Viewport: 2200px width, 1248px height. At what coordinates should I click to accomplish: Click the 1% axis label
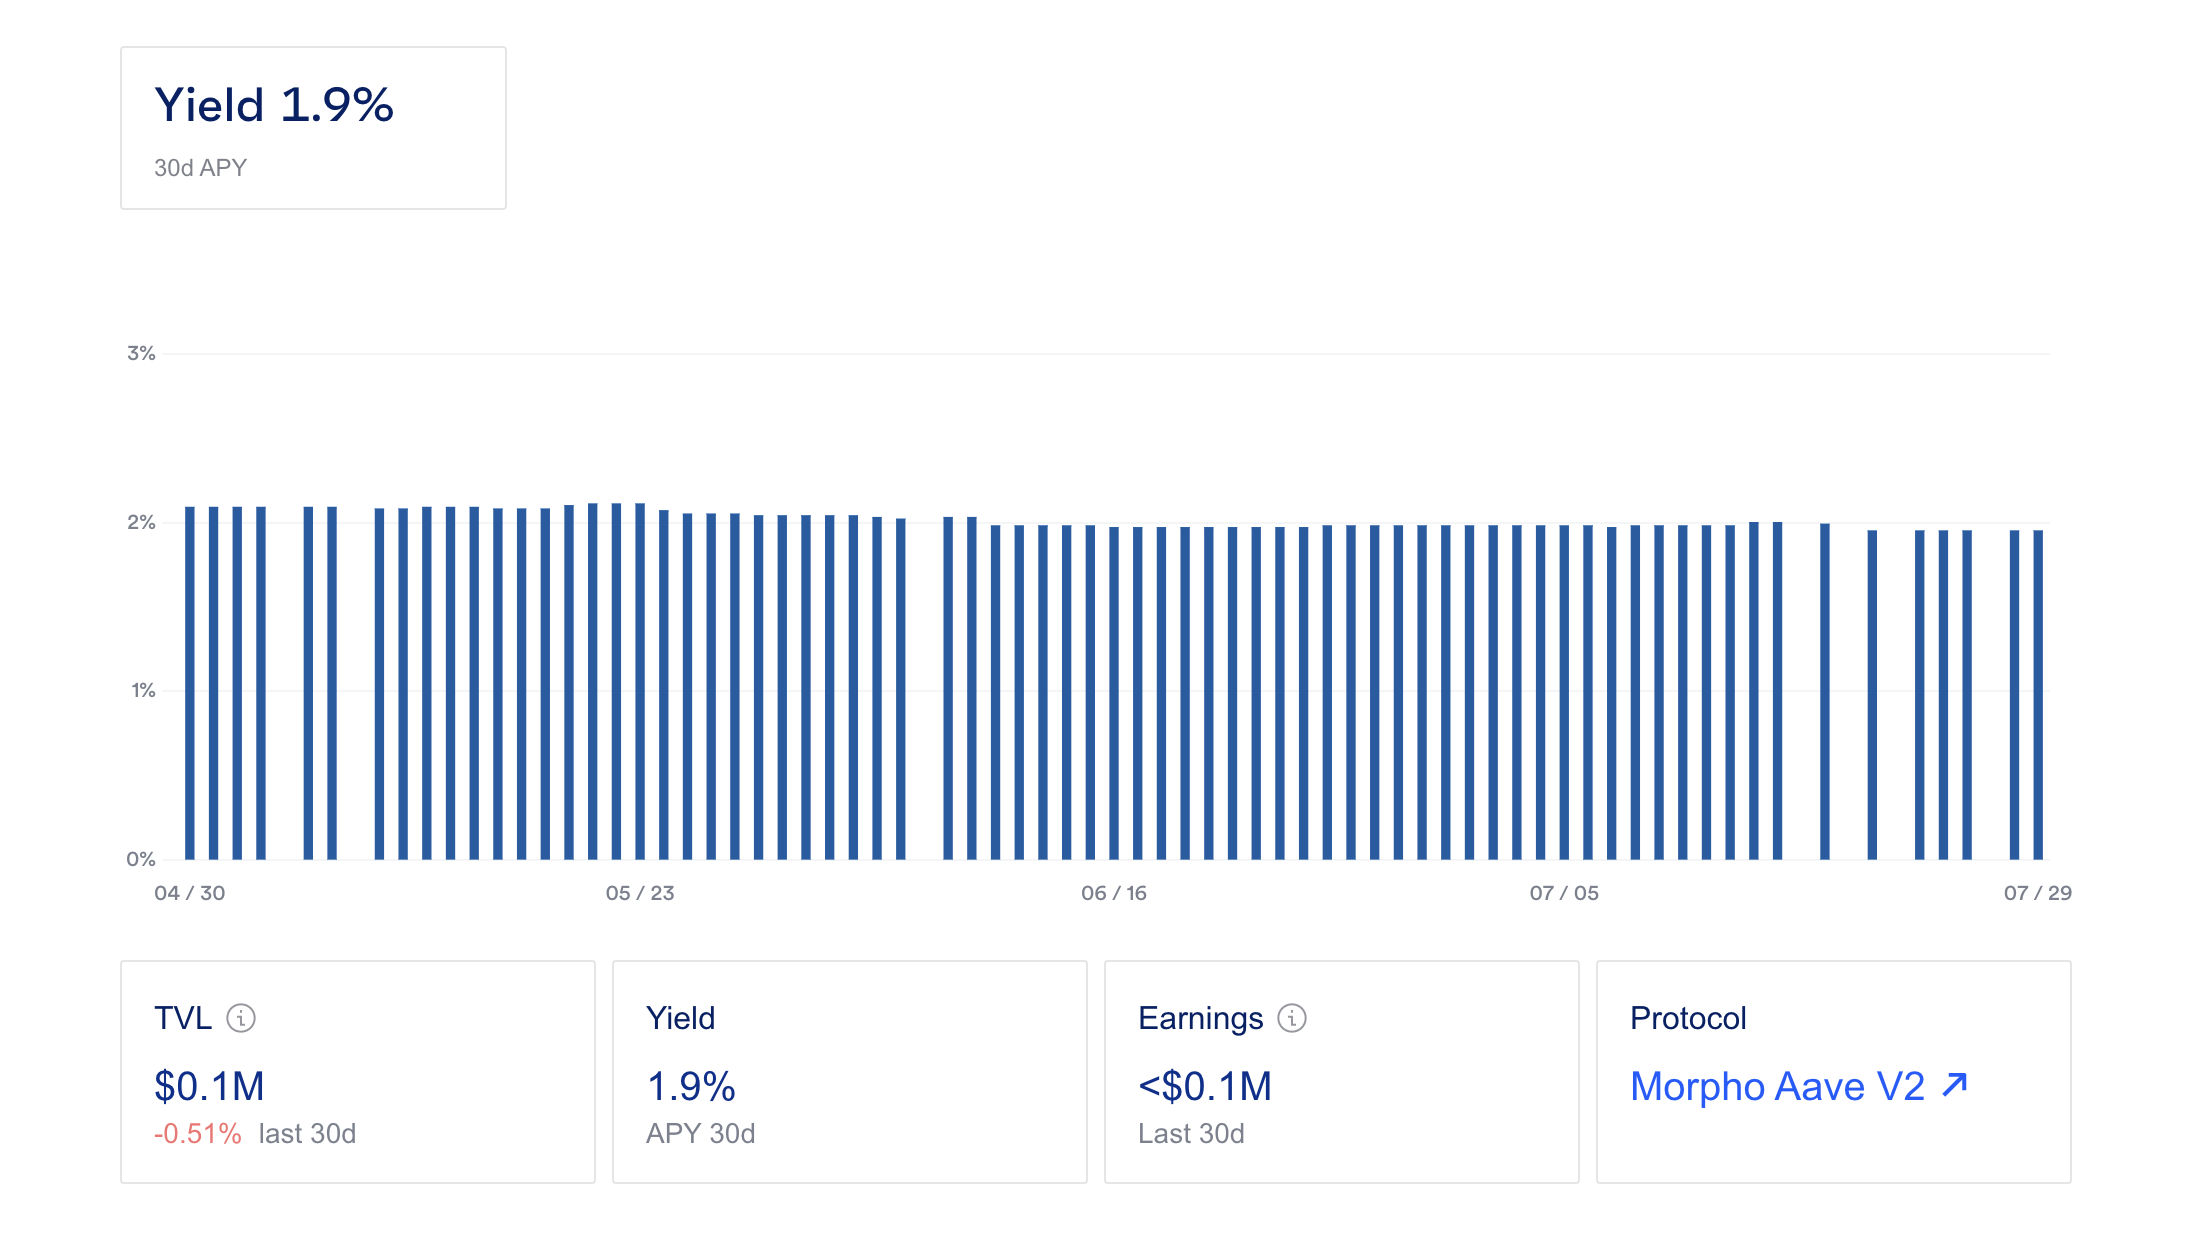tap(139, 689)
